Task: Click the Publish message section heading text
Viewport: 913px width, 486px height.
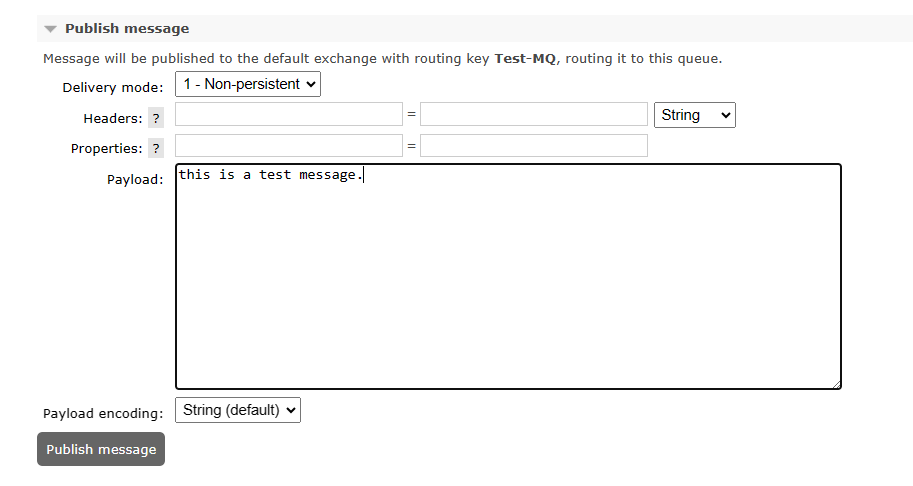Action: coord(127,29)
